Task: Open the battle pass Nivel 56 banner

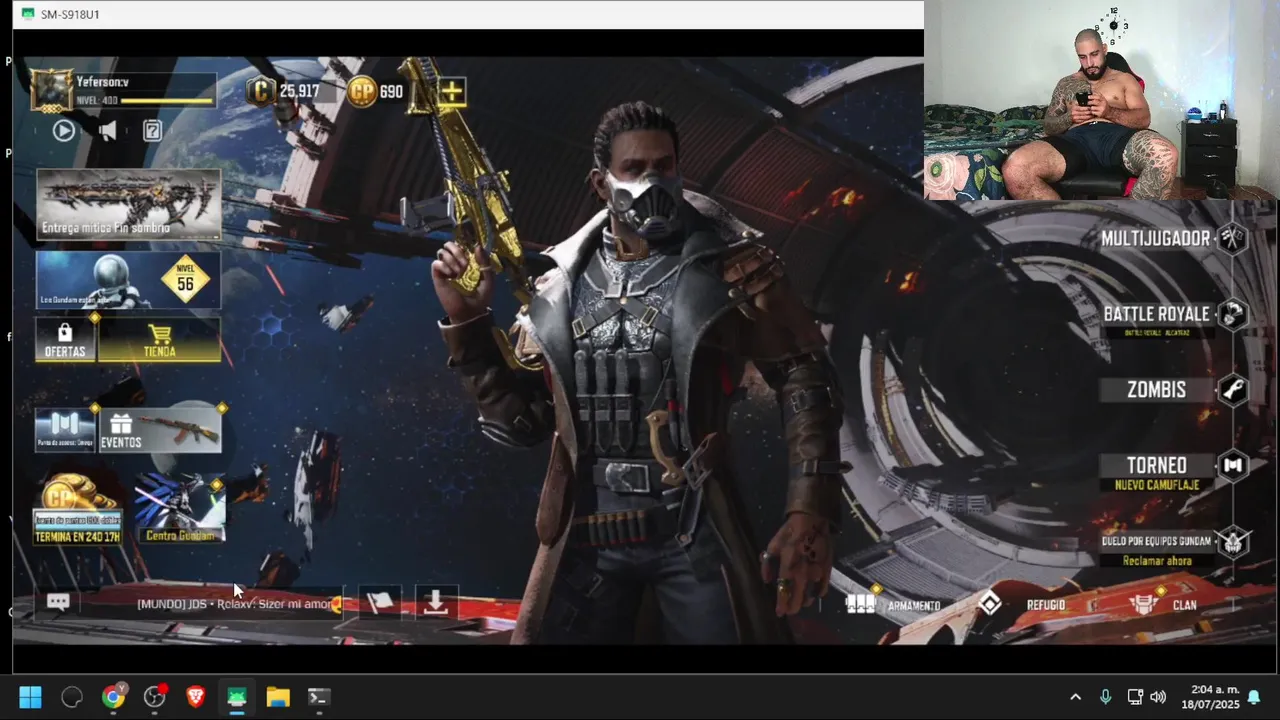Action: (129, 280)
